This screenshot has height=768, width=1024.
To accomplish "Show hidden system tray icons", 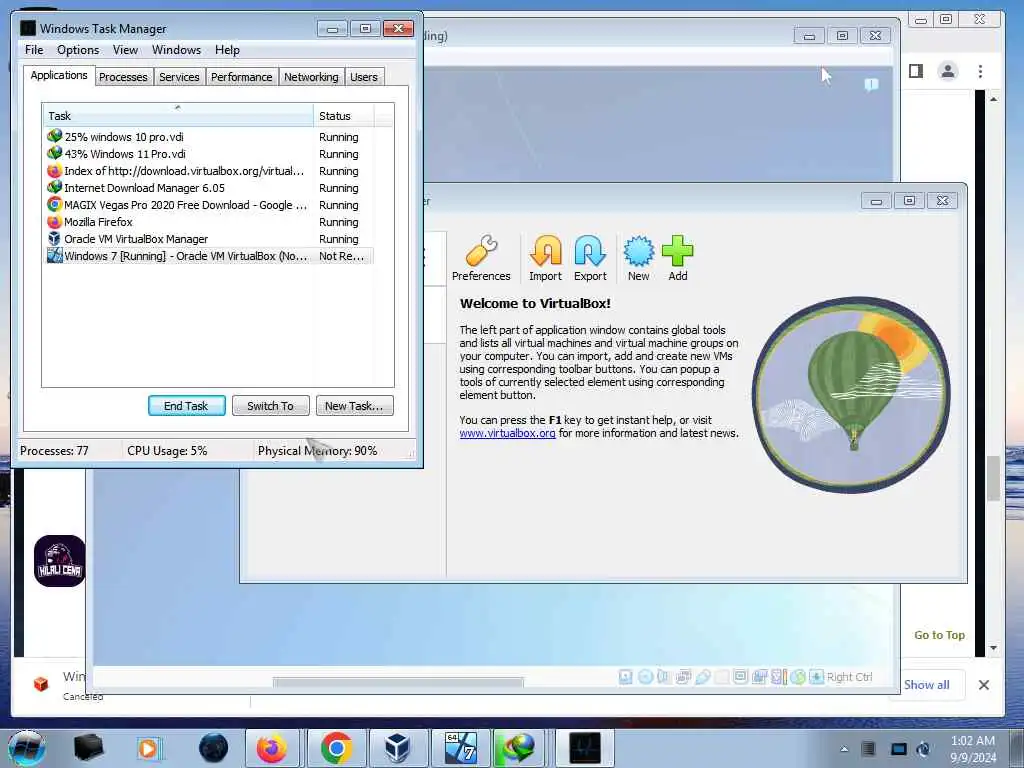I will coord(844,749).
